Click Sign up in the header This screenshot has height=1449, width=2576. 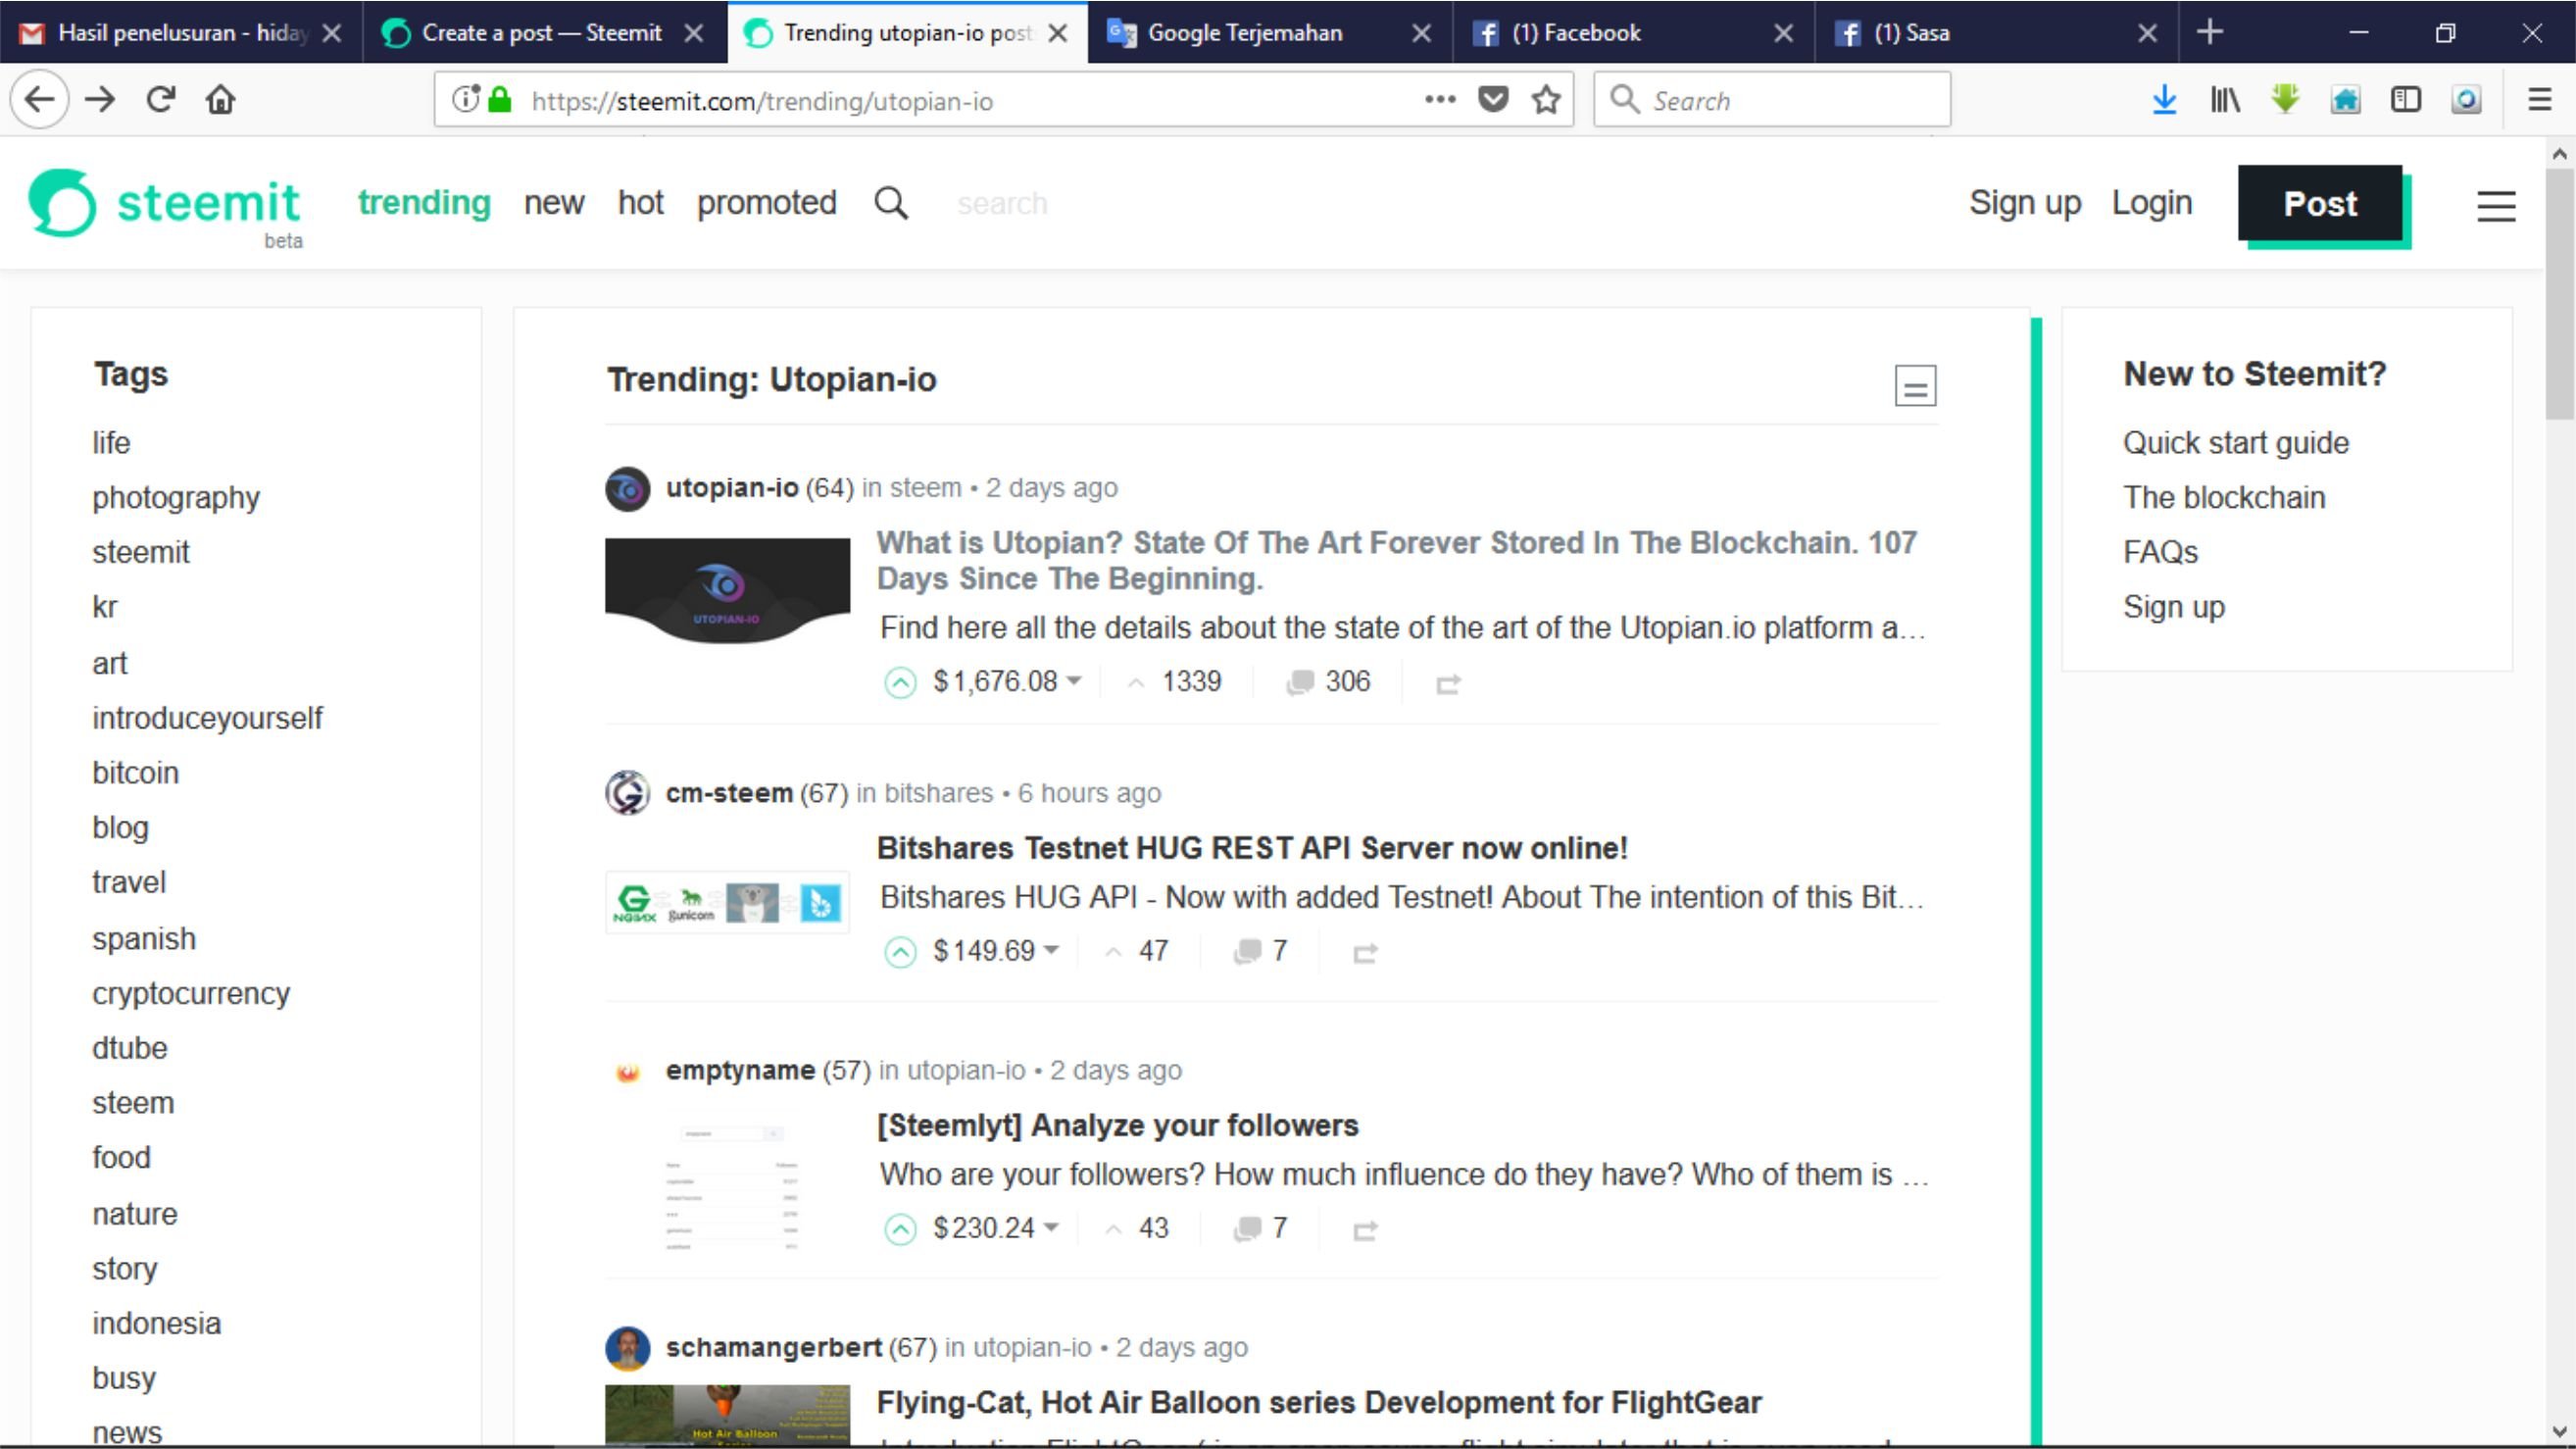pos(2025,203)
